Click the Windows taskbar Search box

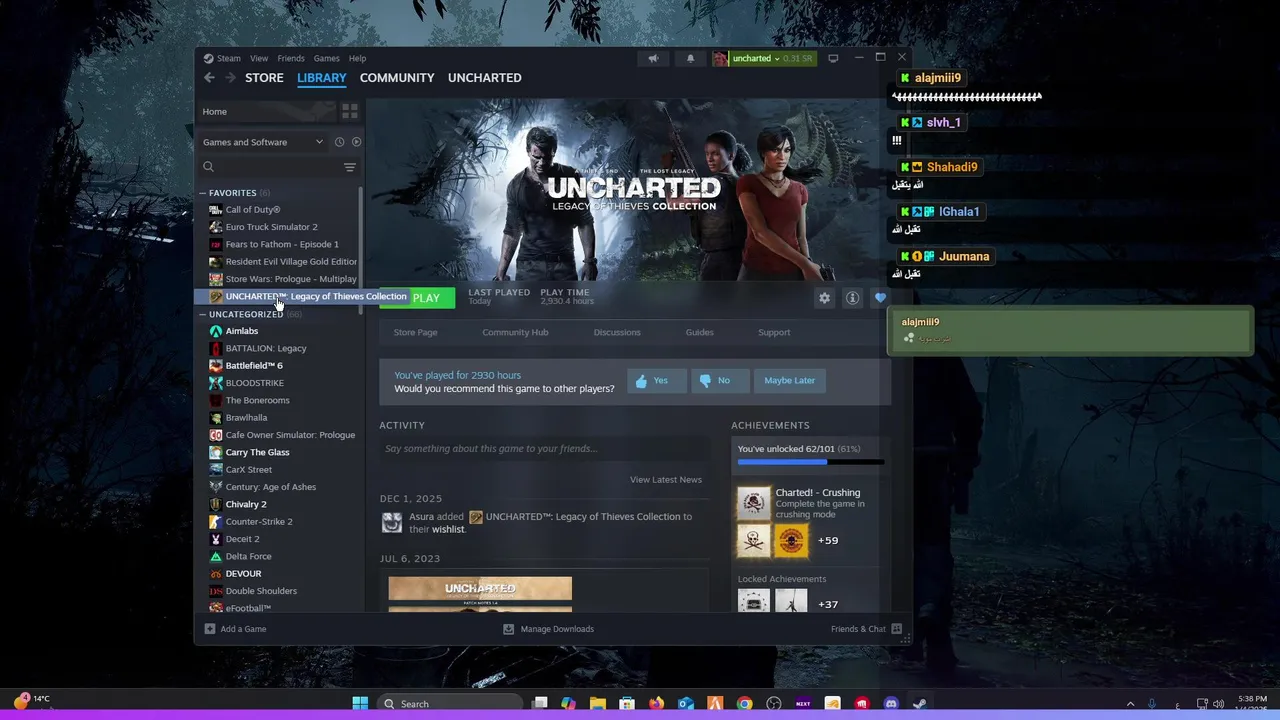point(450,704)
